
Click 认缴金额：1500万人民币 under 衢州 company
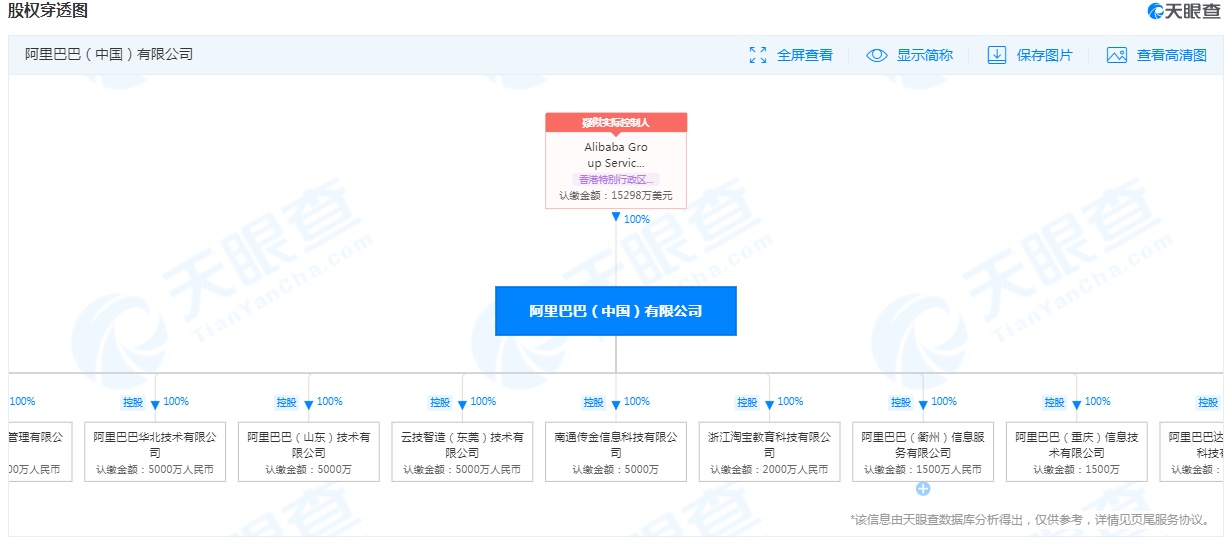[x=923, y=469]
